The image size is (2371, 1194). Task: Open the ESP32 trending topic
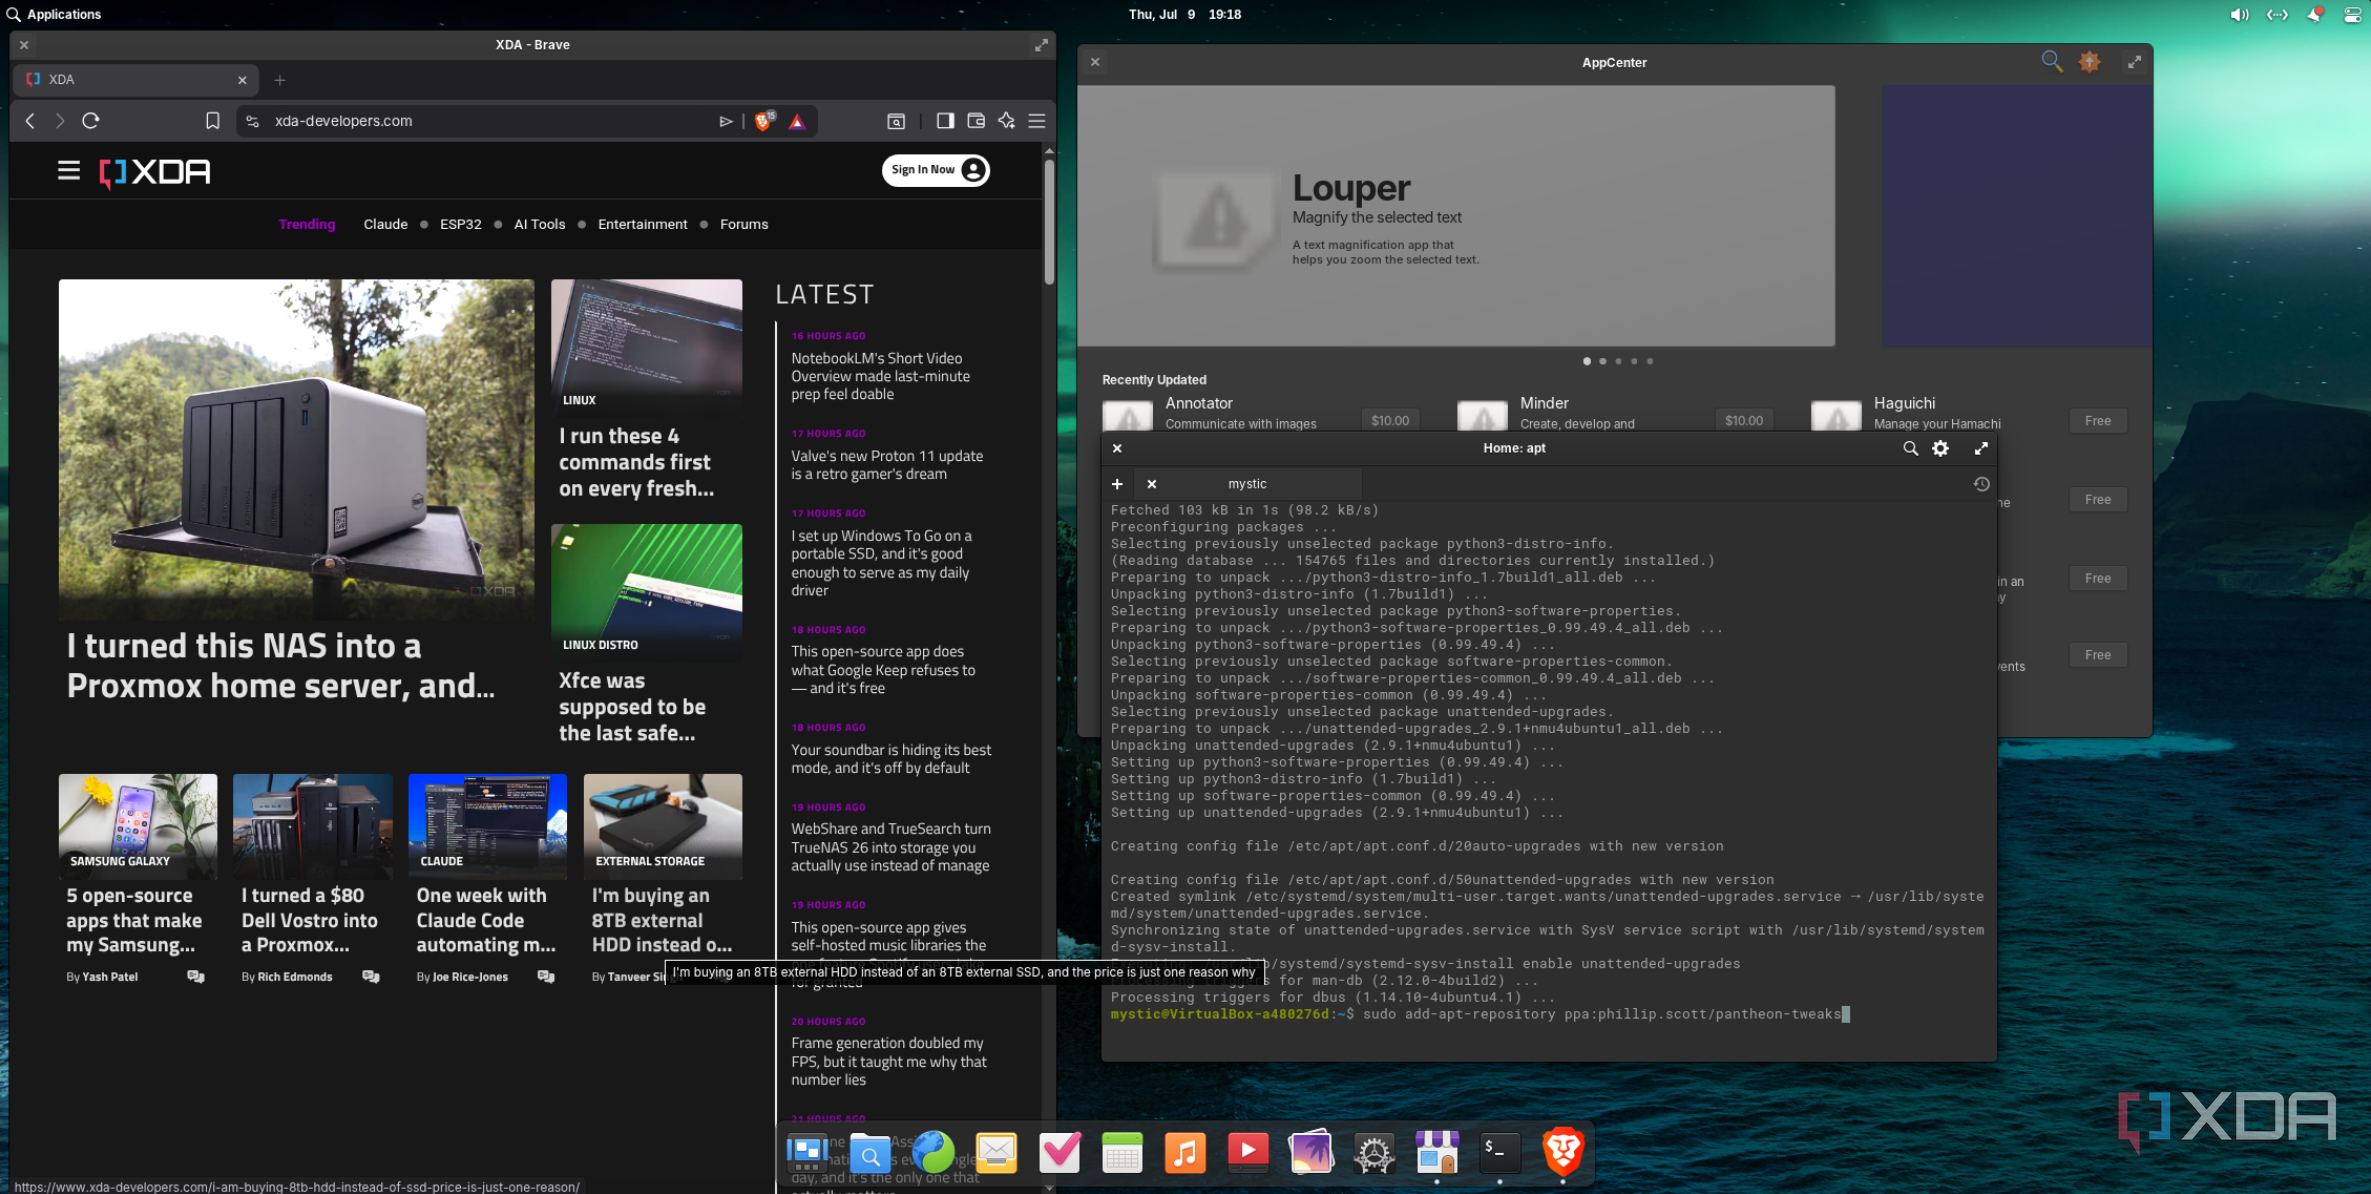(x=460, y=224)
